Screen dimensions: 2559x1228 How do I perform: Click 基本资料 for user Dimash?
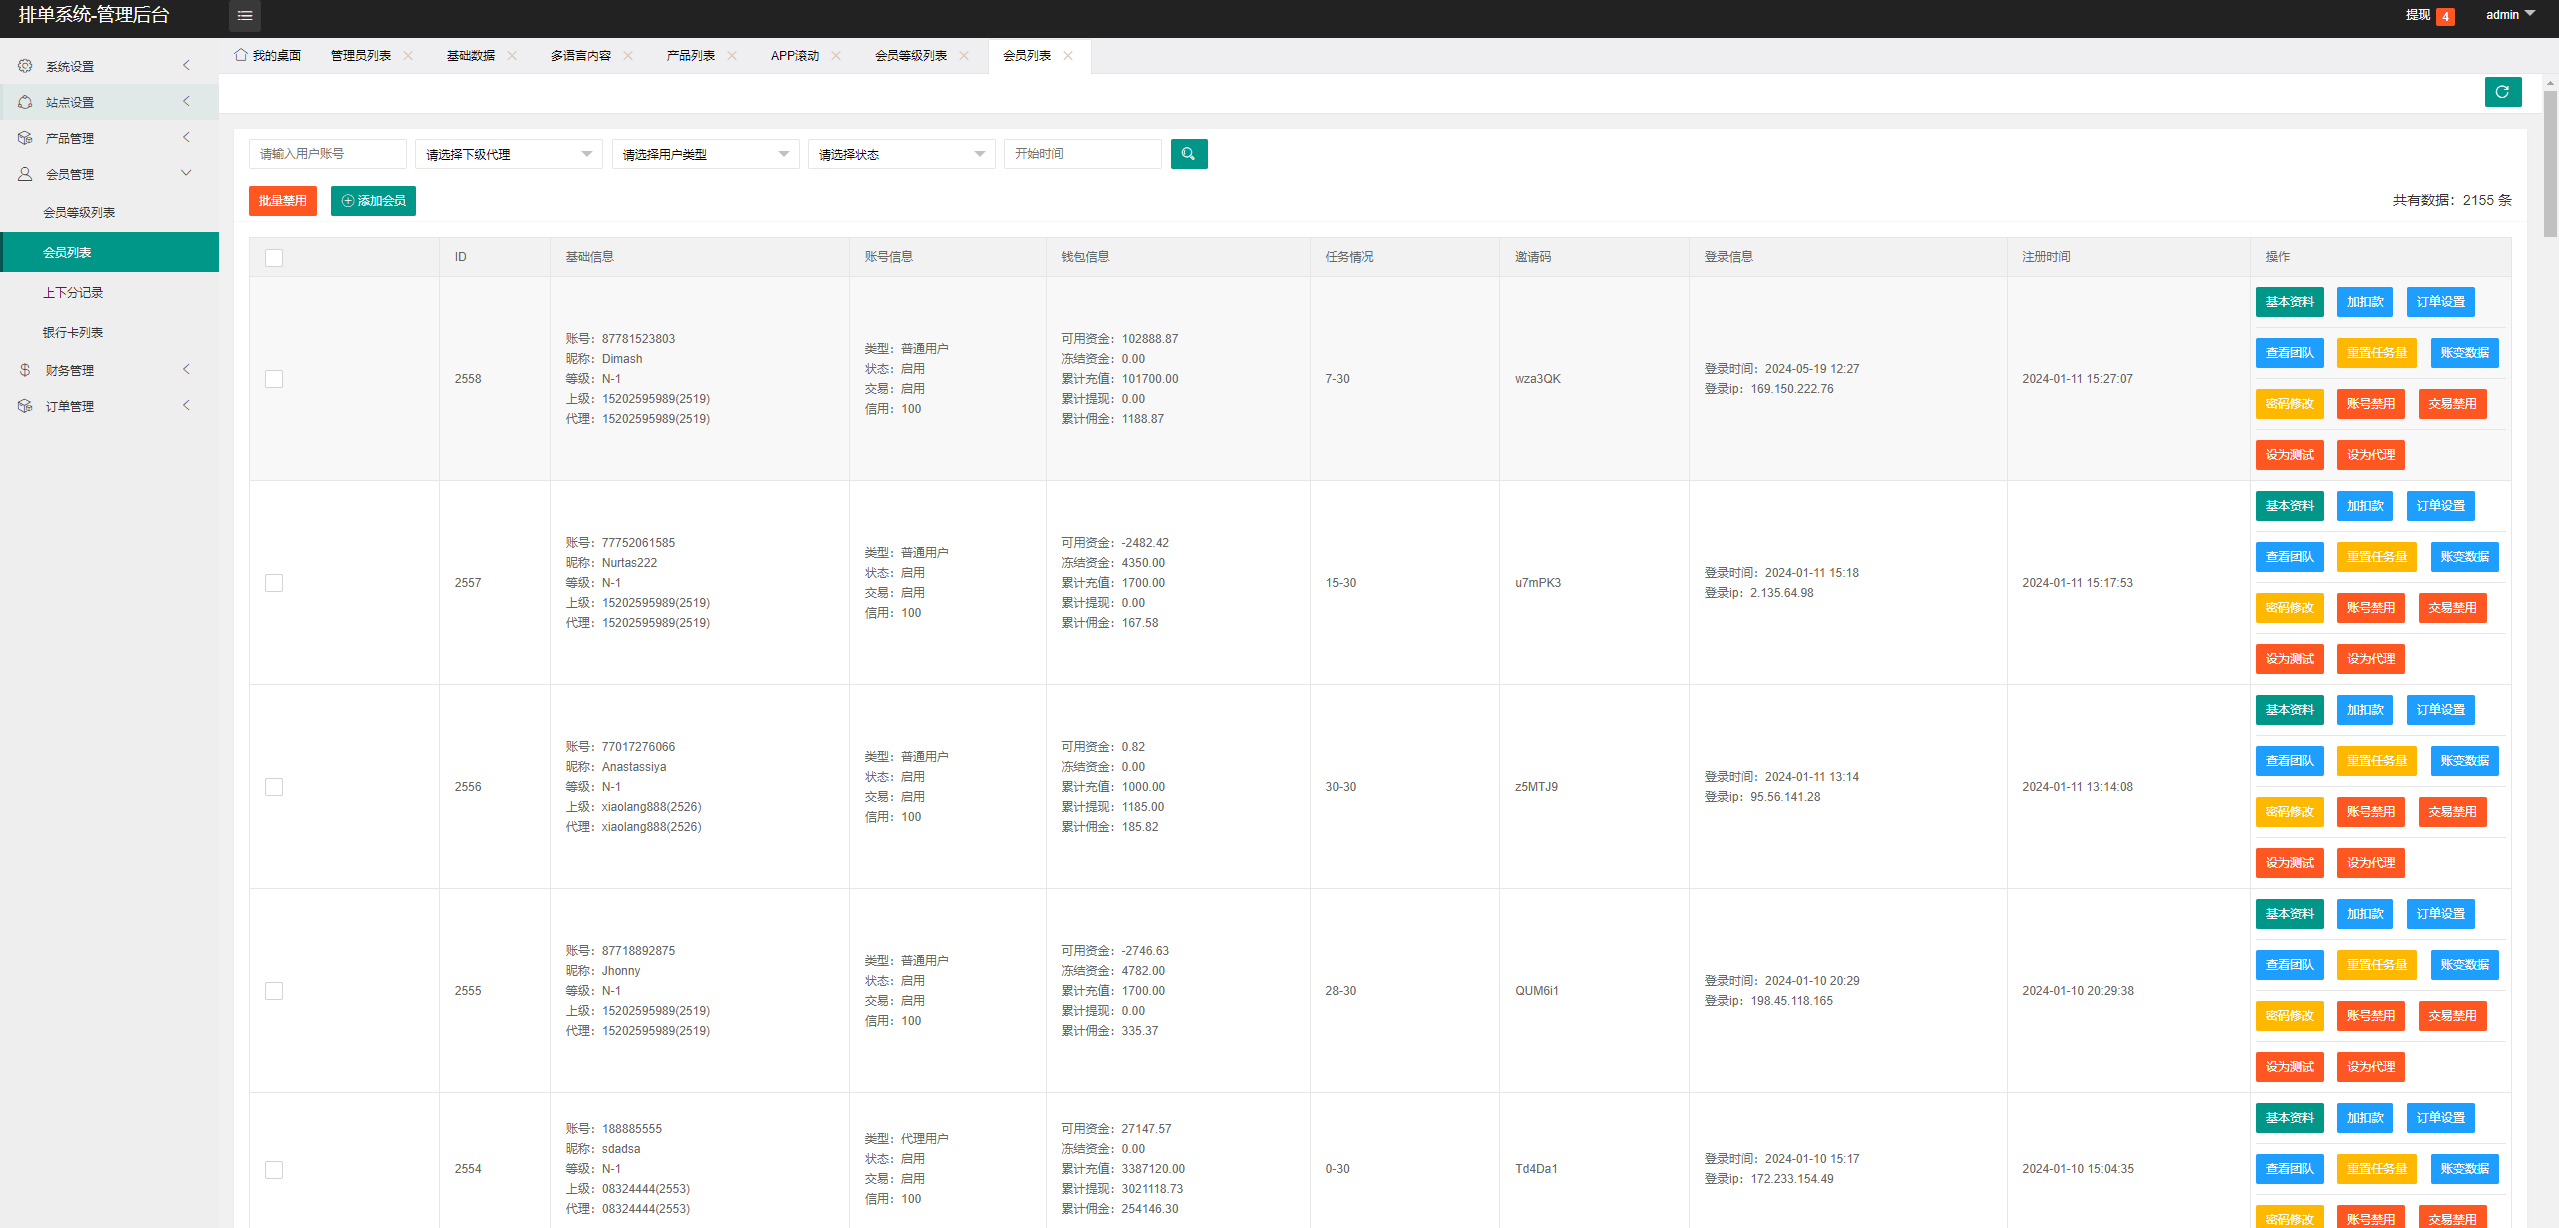point(2289,302)
